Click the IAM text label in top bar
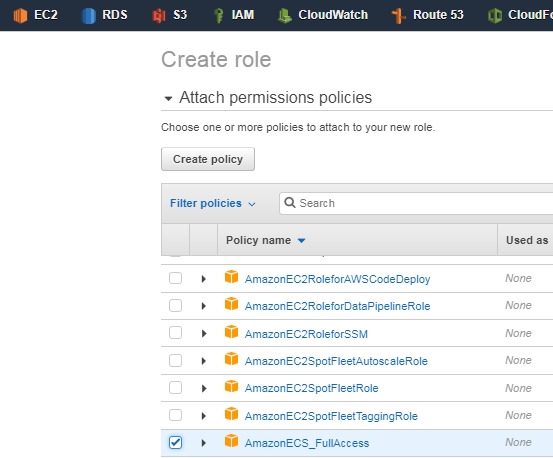The image size is (553, 458). (x=243, y=15)
